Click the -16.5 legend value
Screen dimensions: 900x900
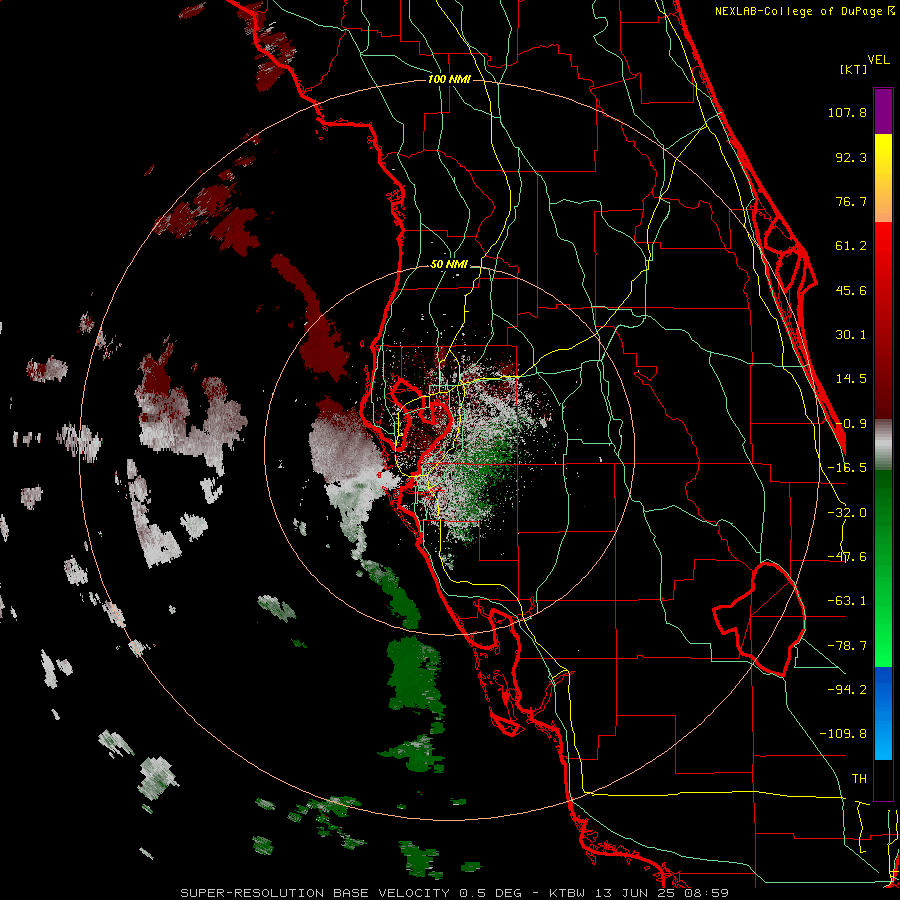(x=847, y=468)
